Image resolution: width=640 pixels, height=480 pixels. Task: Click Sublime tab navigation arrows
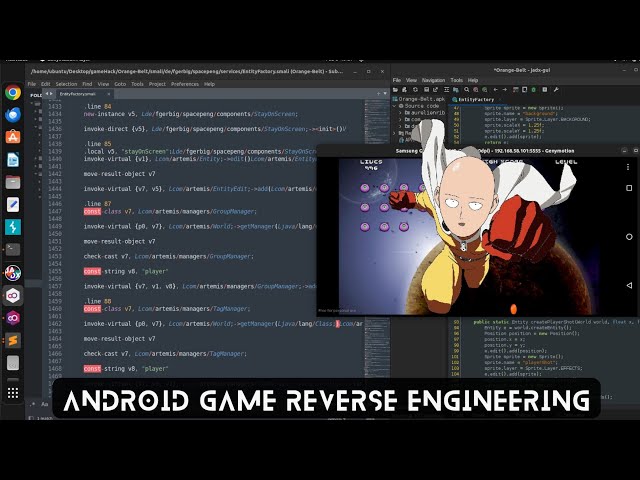point(49,94)
